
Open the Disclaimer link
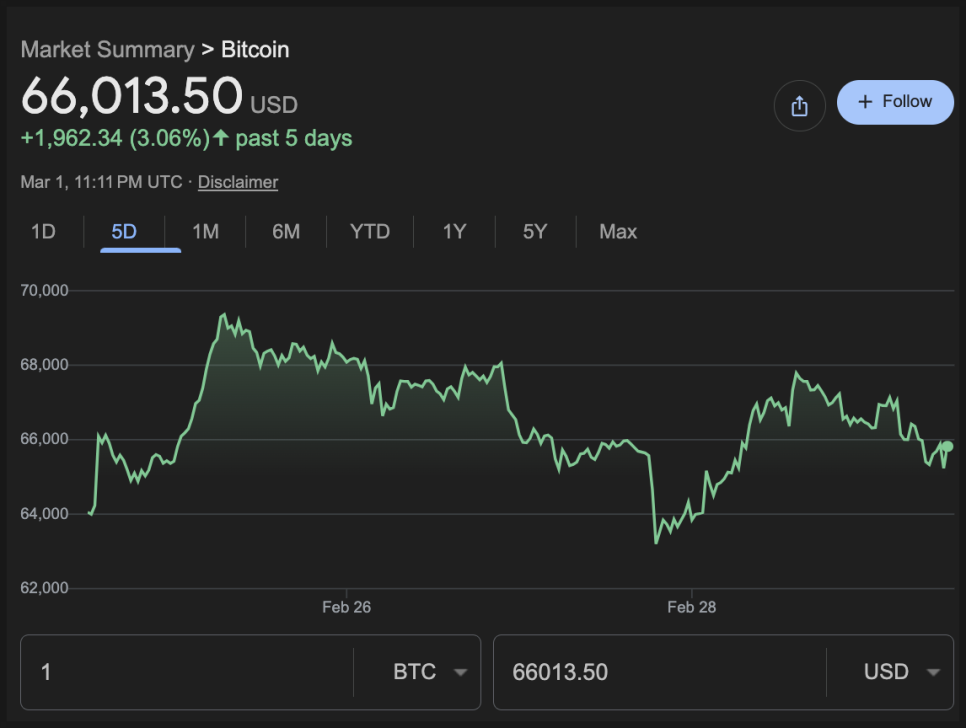click(238, 182)
